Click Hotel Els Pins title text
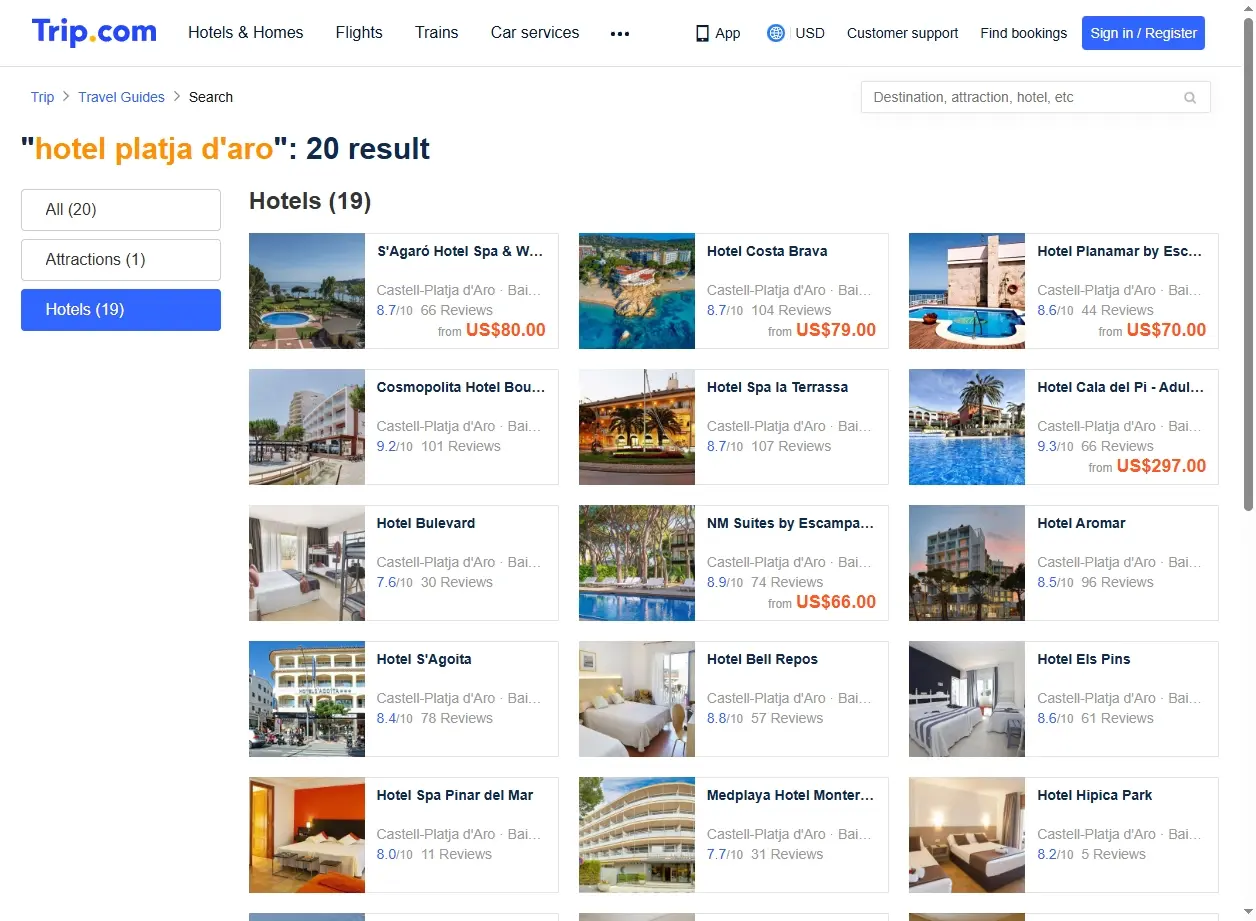The width and height of the screenshot is (1256, 921). [1084, 659]
